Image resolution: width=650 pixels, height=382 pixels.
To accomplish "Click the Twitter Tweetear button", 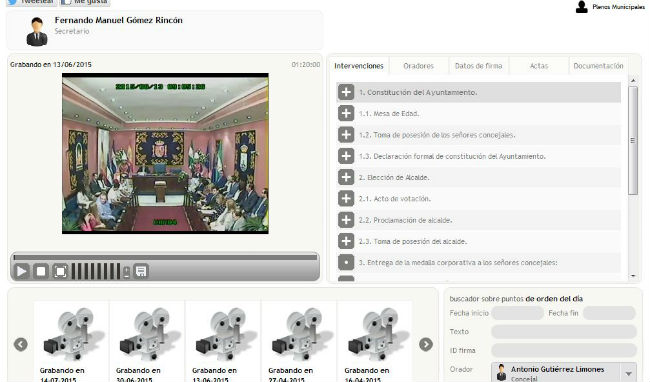I will pos(32,2).
